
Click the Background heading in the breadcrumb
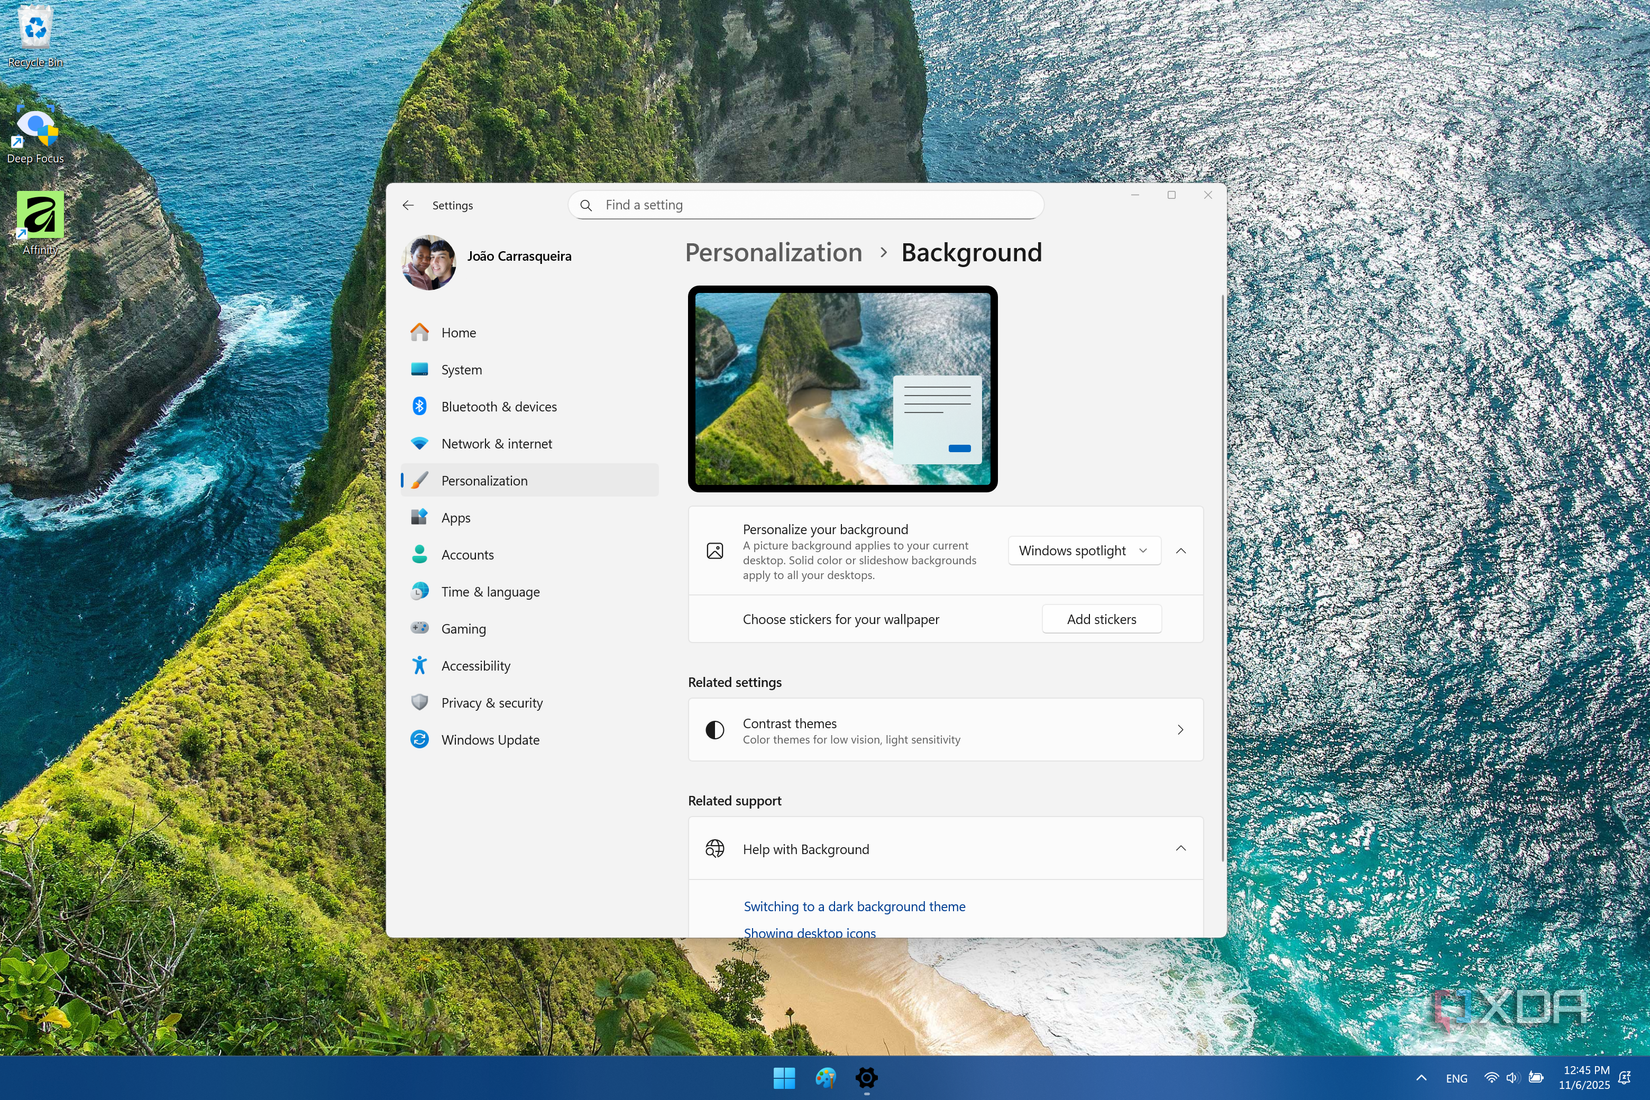(971, 252)
